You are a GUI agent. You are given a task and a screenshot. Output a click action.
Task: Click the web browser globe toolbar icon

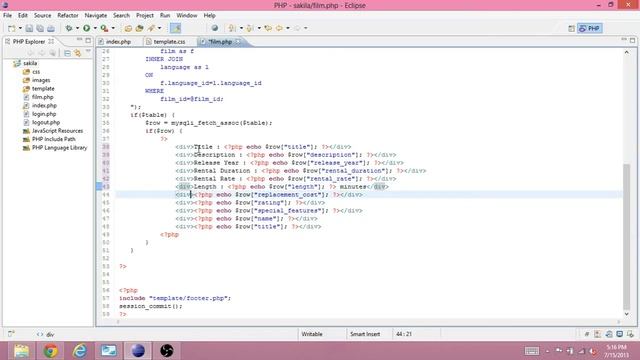(x=215, y=28)
